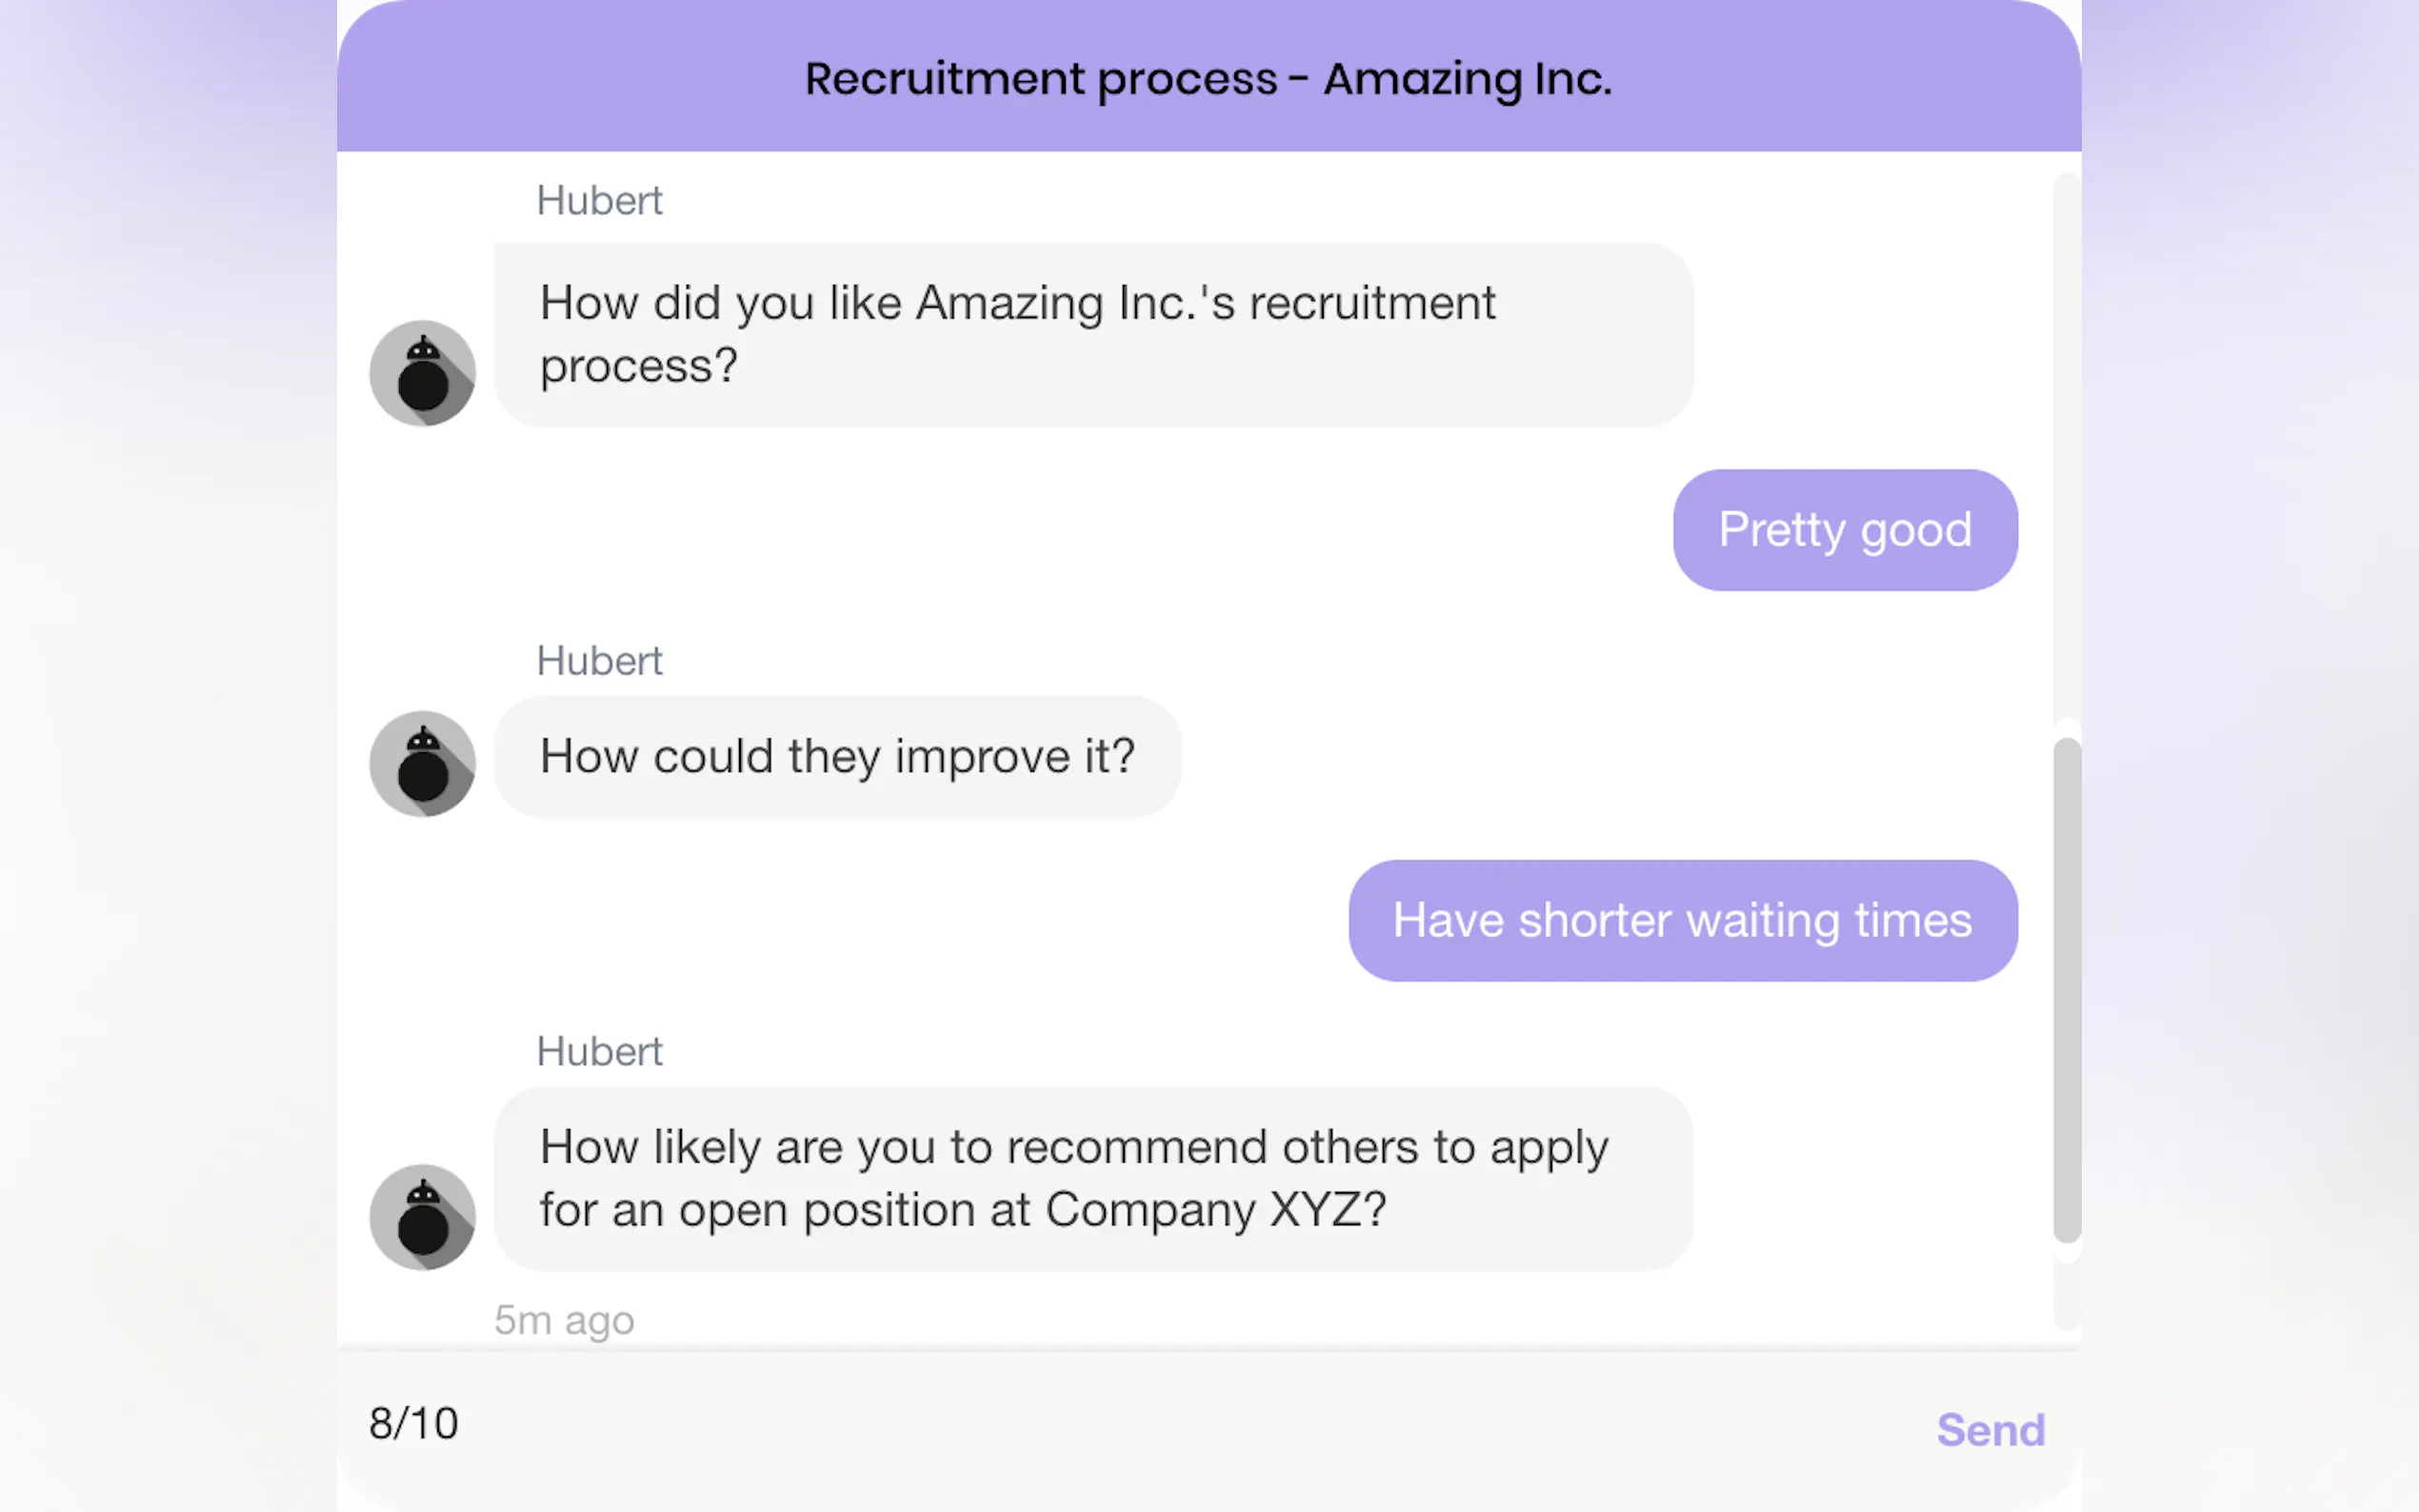
Task: Click the "How did you like Amazing Inc.'s" message
Action: click(1093, 334)
